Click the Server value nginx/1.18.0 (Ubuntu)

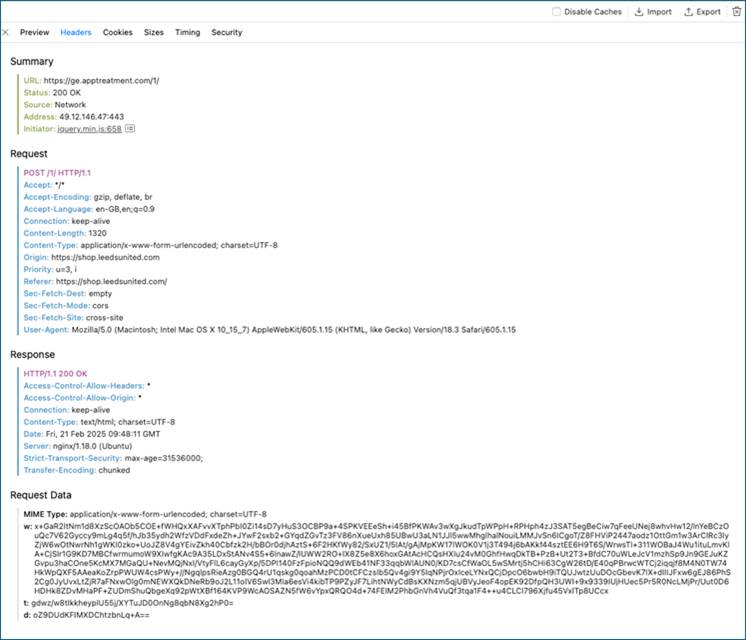pos(92,446)
